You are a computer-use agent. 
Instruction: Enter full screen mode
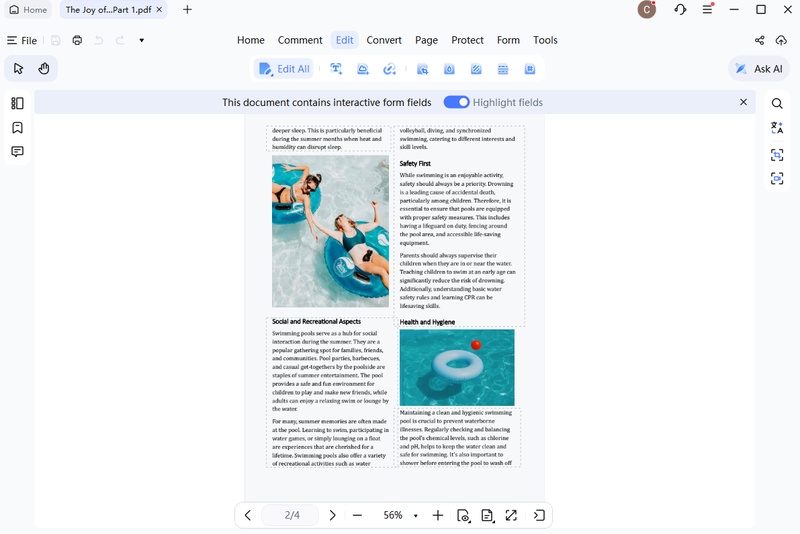click(511, 516)
